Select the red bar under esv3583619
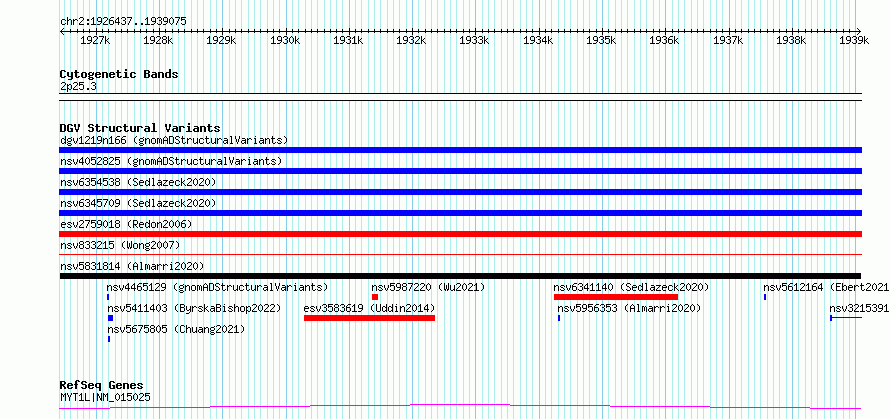Image resolution: width=890 pixels, height=419 pixels. (x=370, y=318)
